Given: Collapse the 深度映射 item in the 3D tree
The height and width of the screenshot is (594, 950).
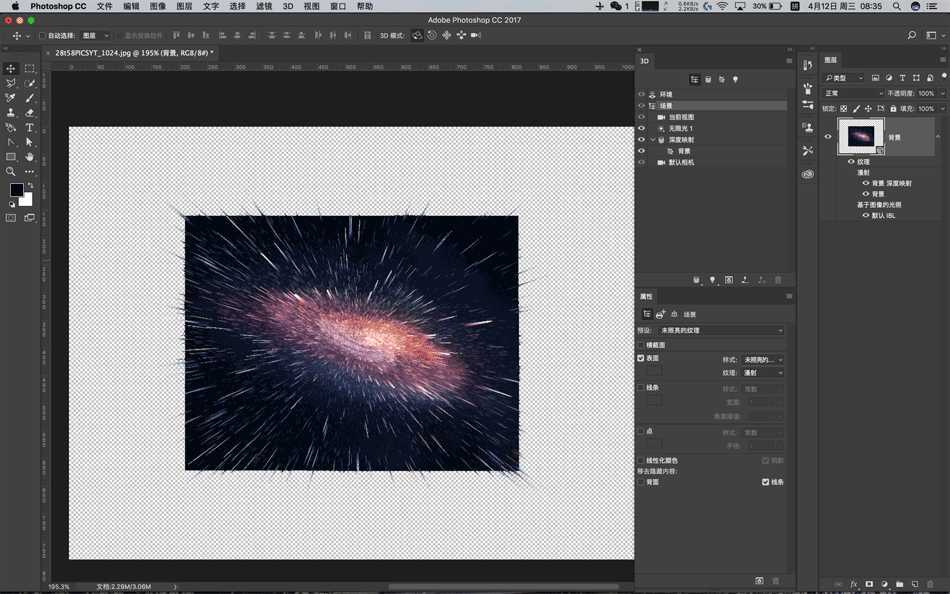Looking at the screenshot, I should click(x=653, y=139).
